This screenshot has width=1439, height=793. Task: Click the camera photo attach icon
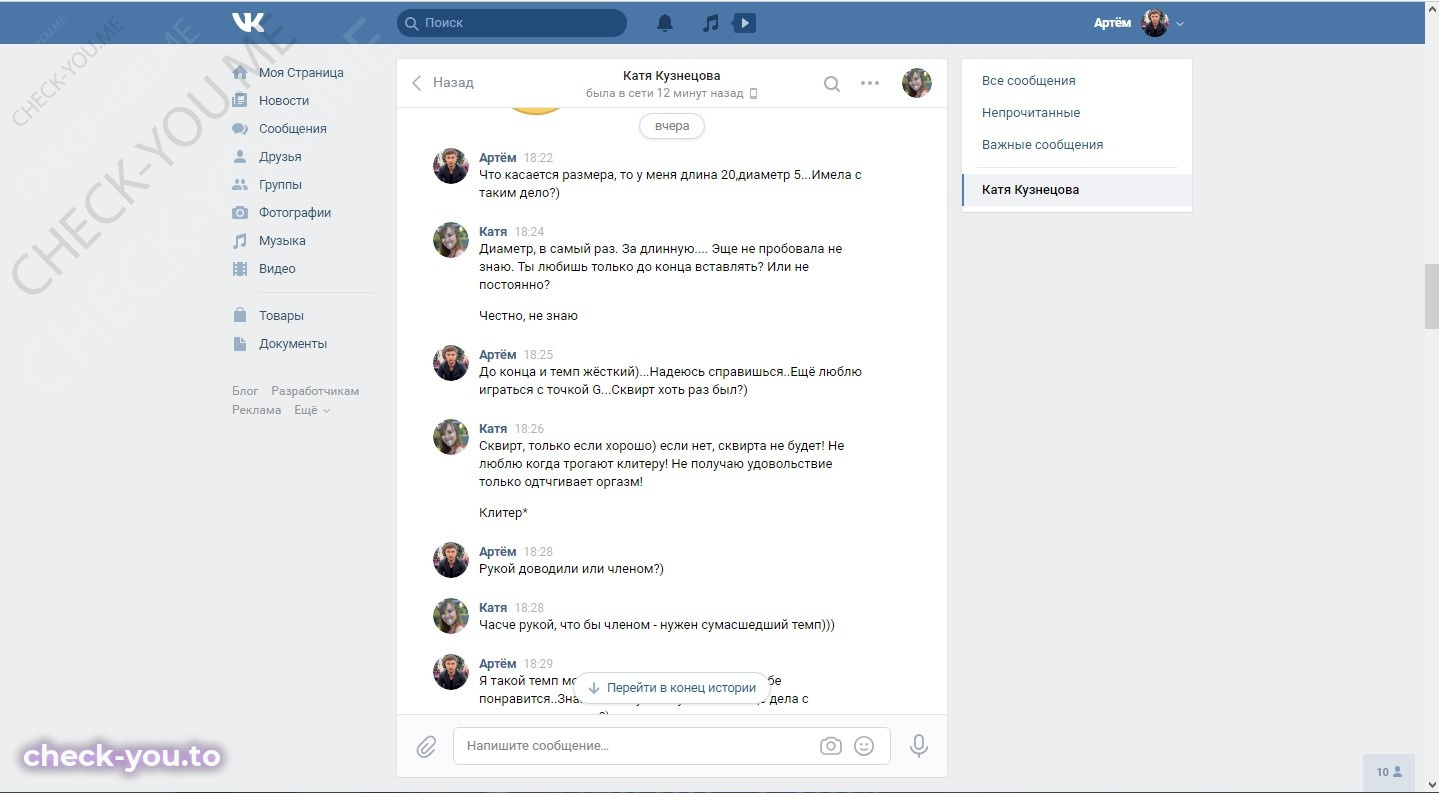coord(830,746)
